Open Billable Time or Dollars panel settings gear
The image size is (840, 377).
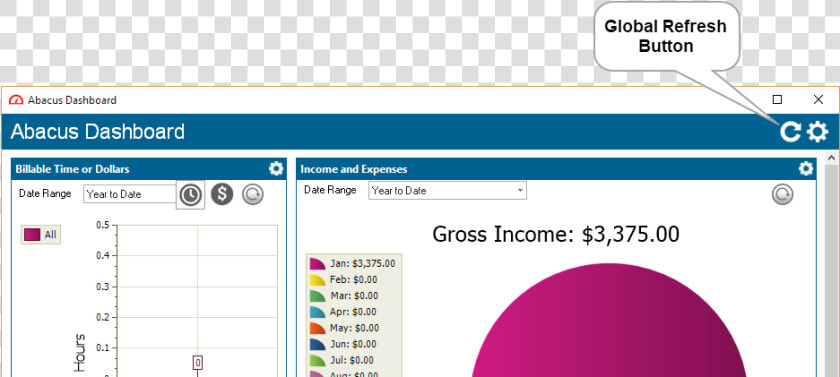click(276, 169)
